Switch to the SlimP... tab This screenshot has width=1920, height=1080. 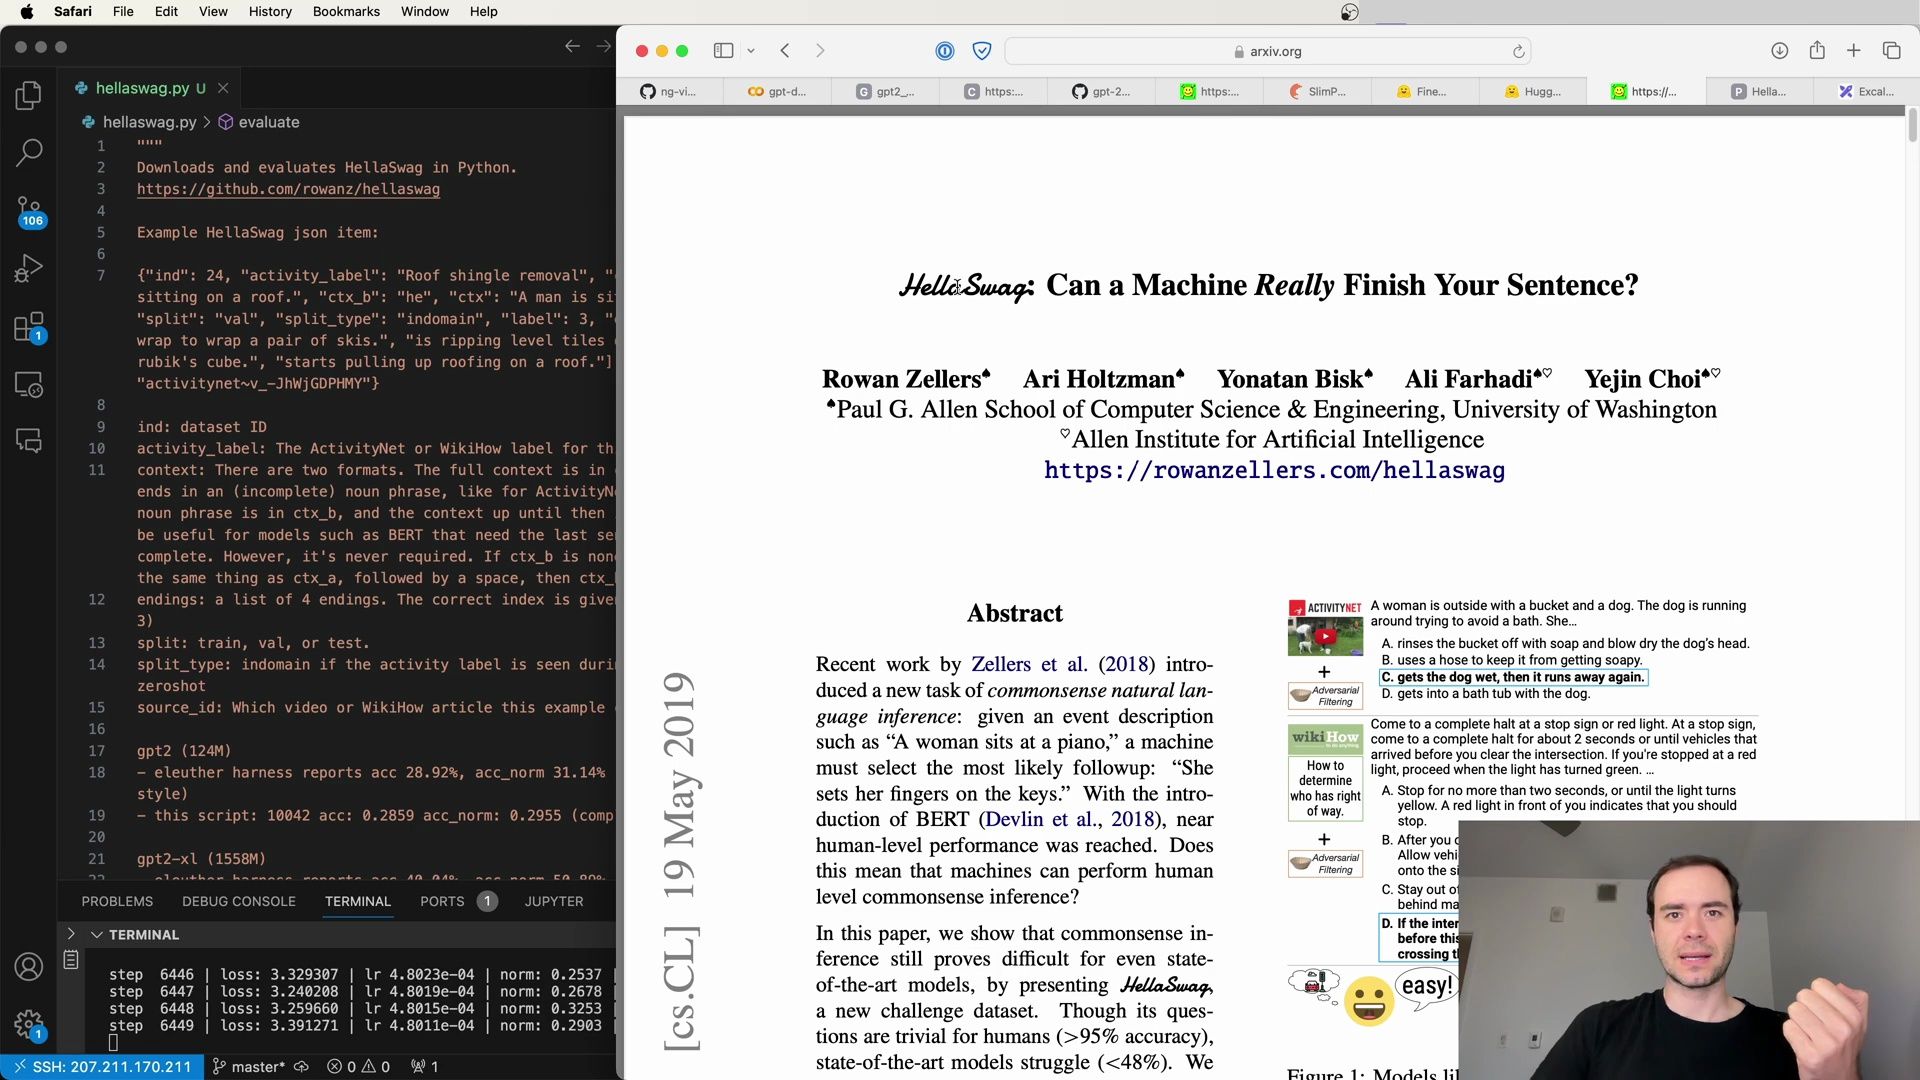pyautogui.click(x=1317, y=91)
